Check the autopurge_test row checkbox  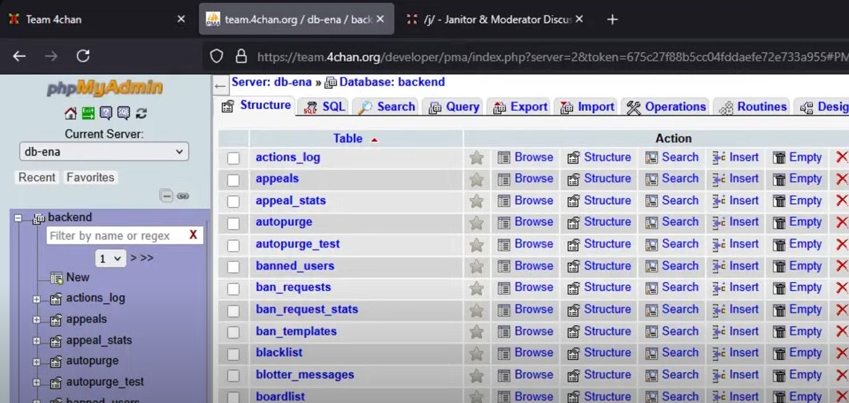[233, 245]
